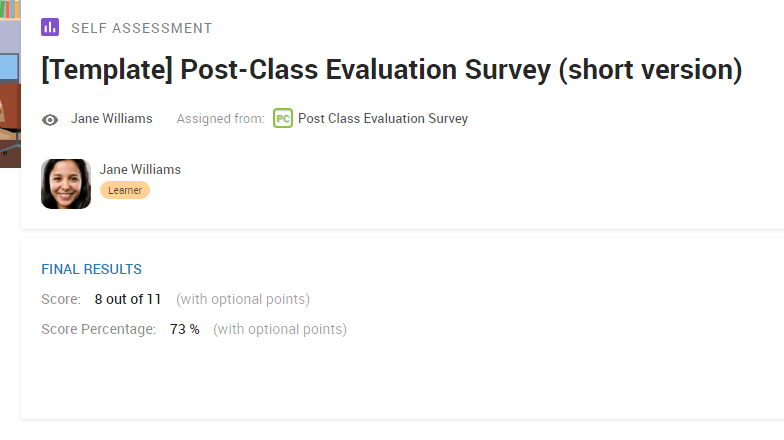Open Post Class Evaluation Survey link
Image resolution: width=784 pixels, height=440 pixels.
(383, 118)
